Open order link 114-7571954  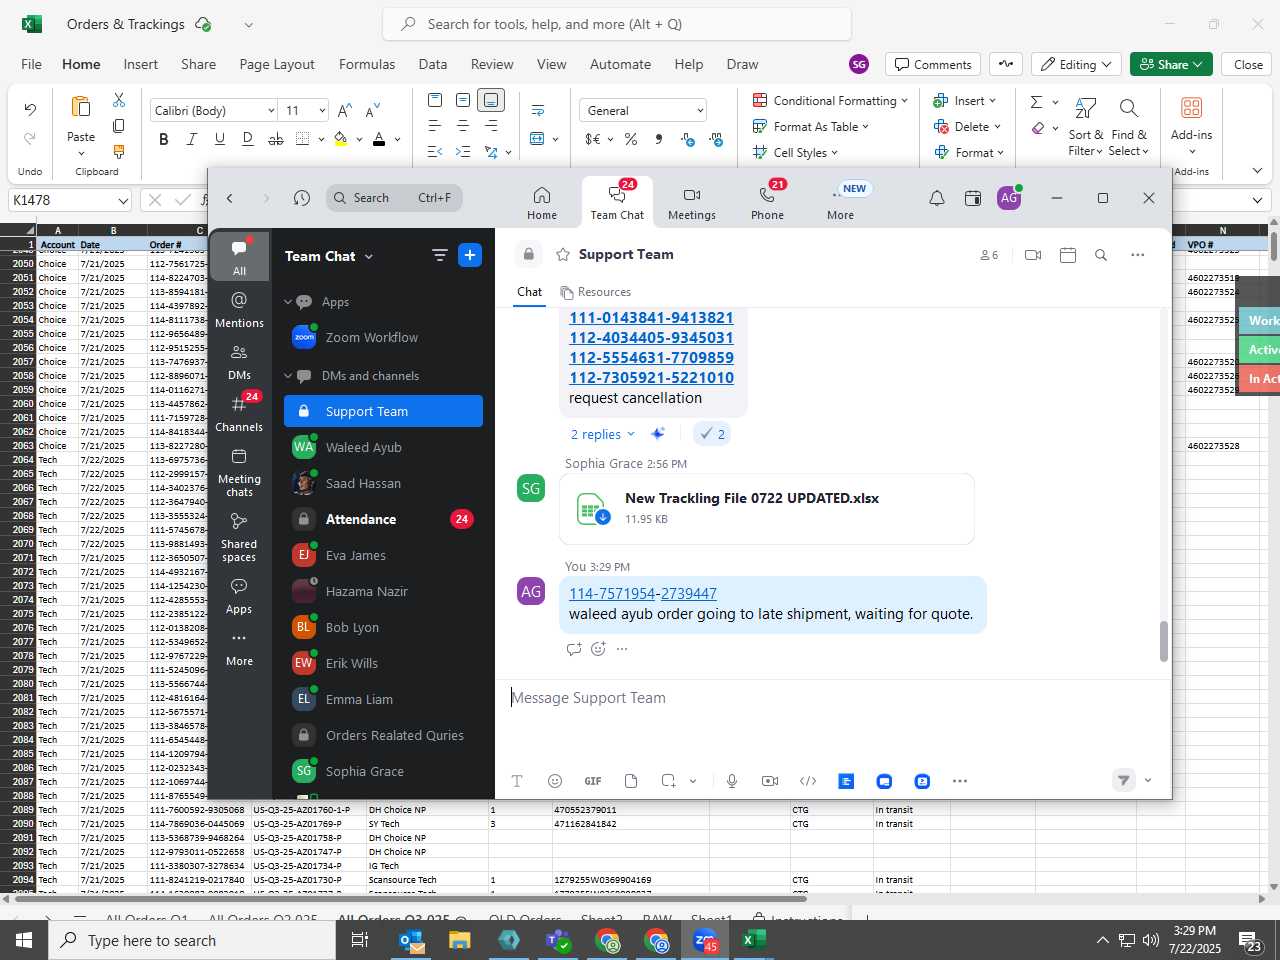612,593
